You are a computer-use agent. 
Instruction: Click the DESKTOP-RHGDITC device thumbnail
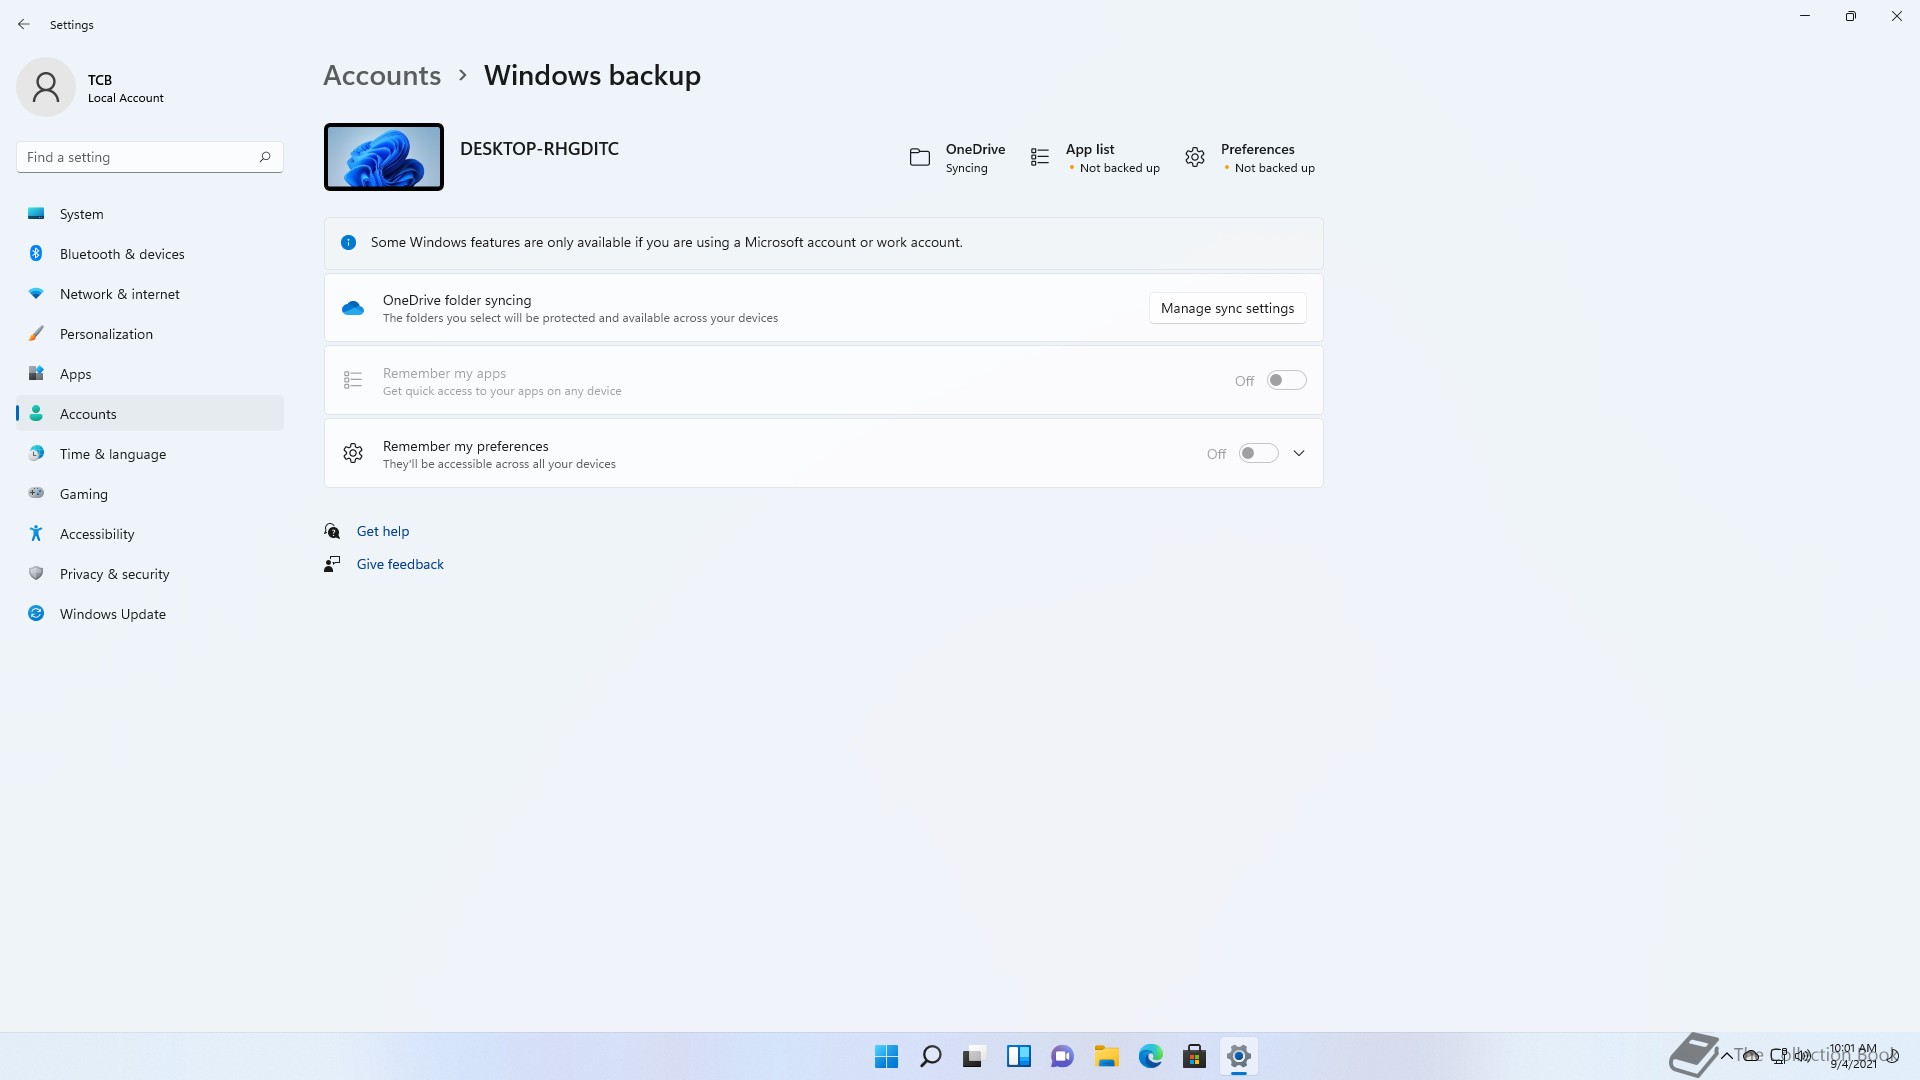[x=384, y=157]
